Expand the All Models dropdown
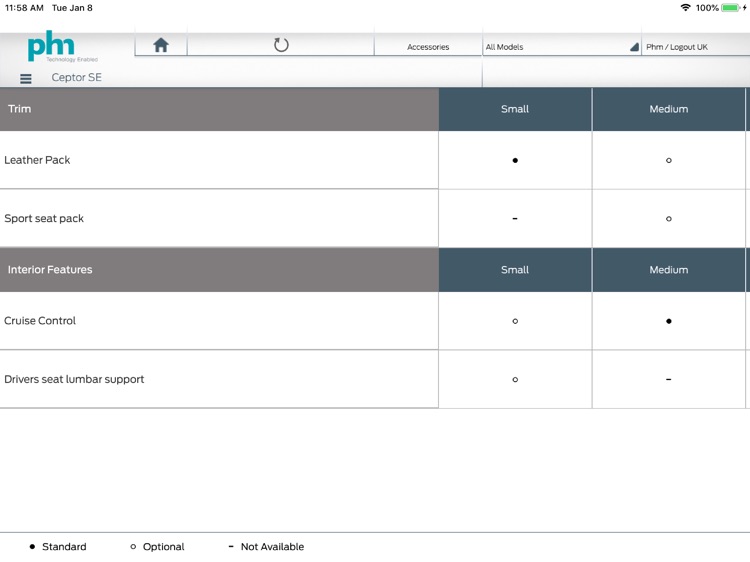Viewport: 750px width, 562px height. pyautogui.click(x=562, y=47)
